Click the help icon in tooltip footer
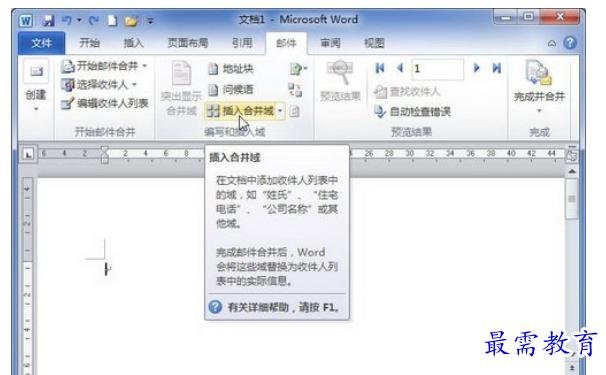Screen dimensions: 606x375 pyautogui.click(x=215, y=307)
